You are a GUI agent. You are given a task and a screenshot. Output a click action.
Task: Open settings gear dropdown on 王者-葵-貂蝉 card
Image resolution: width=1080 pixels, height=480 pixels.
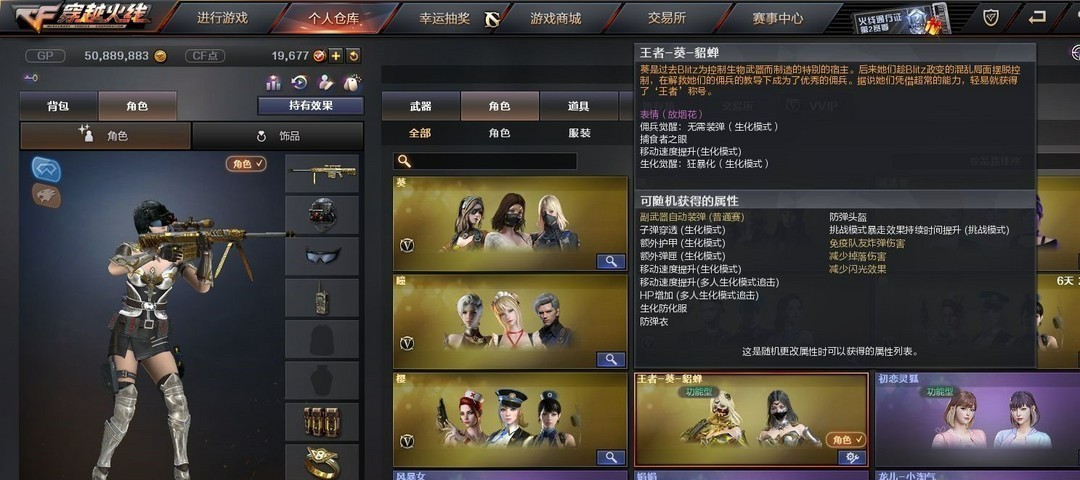[851, 457]
